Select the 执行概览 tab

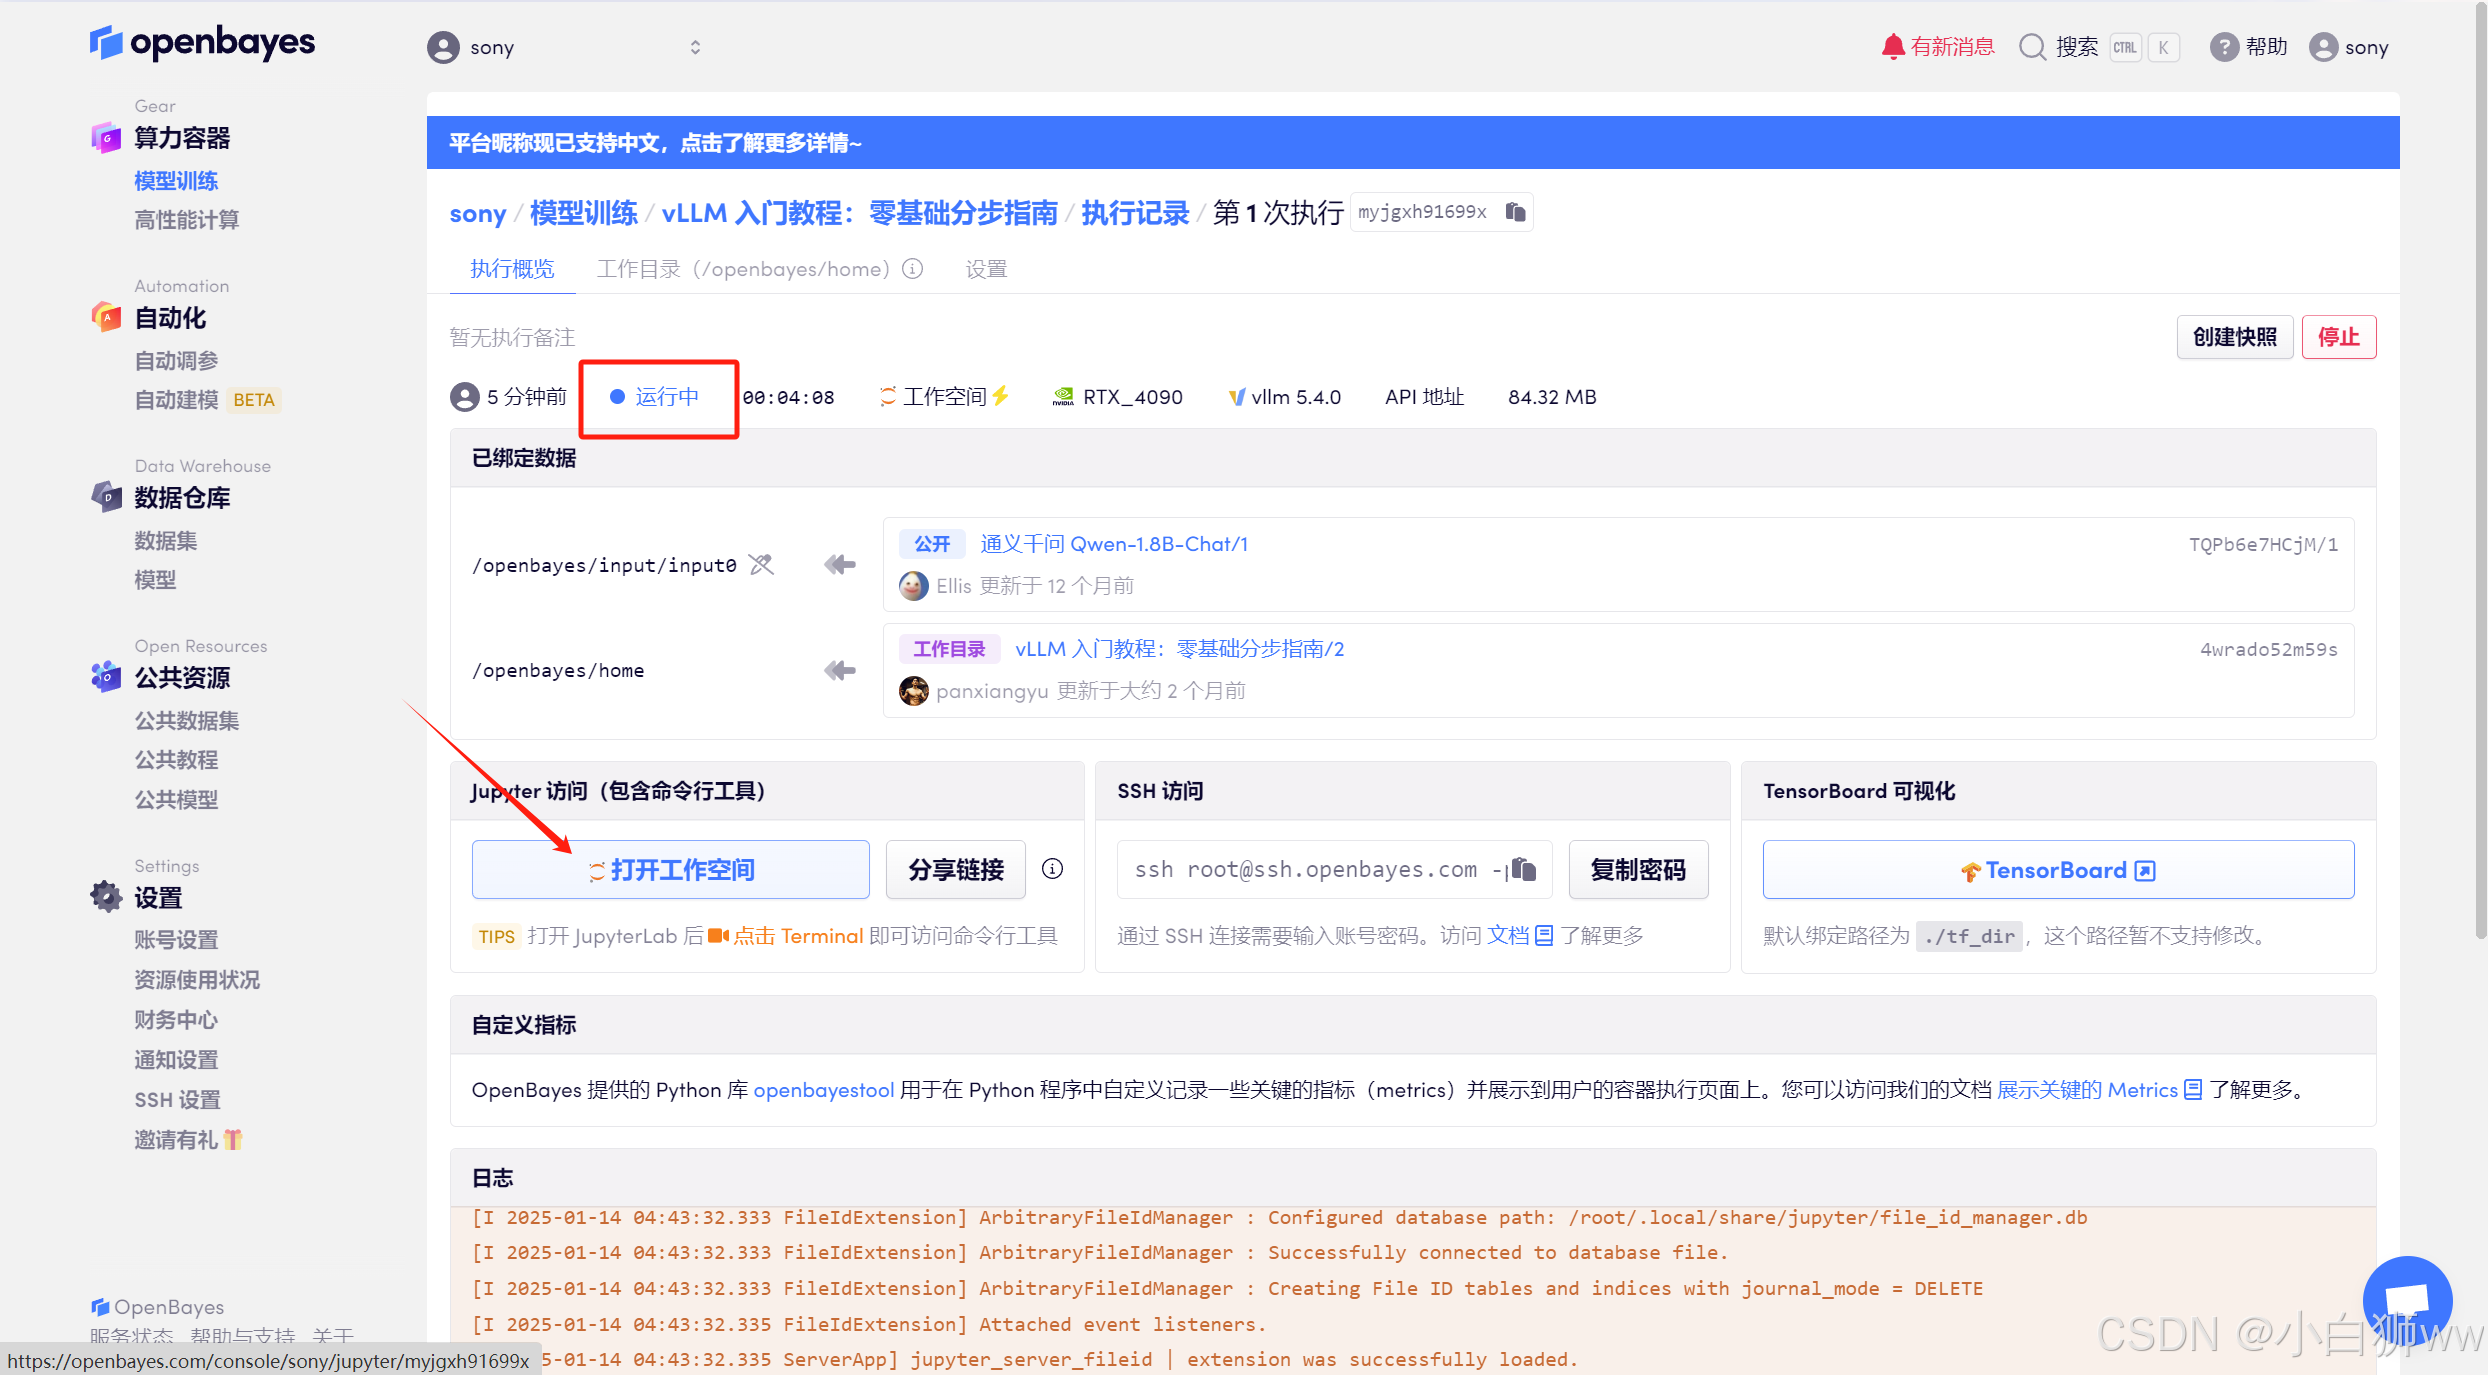512,269
